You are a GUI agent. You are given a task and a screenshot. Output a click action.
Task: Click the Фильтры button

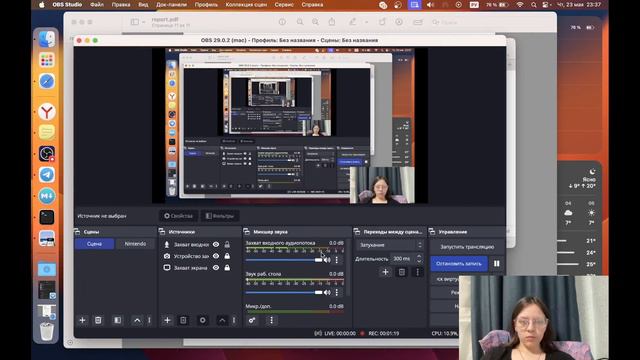pos(220,216)
